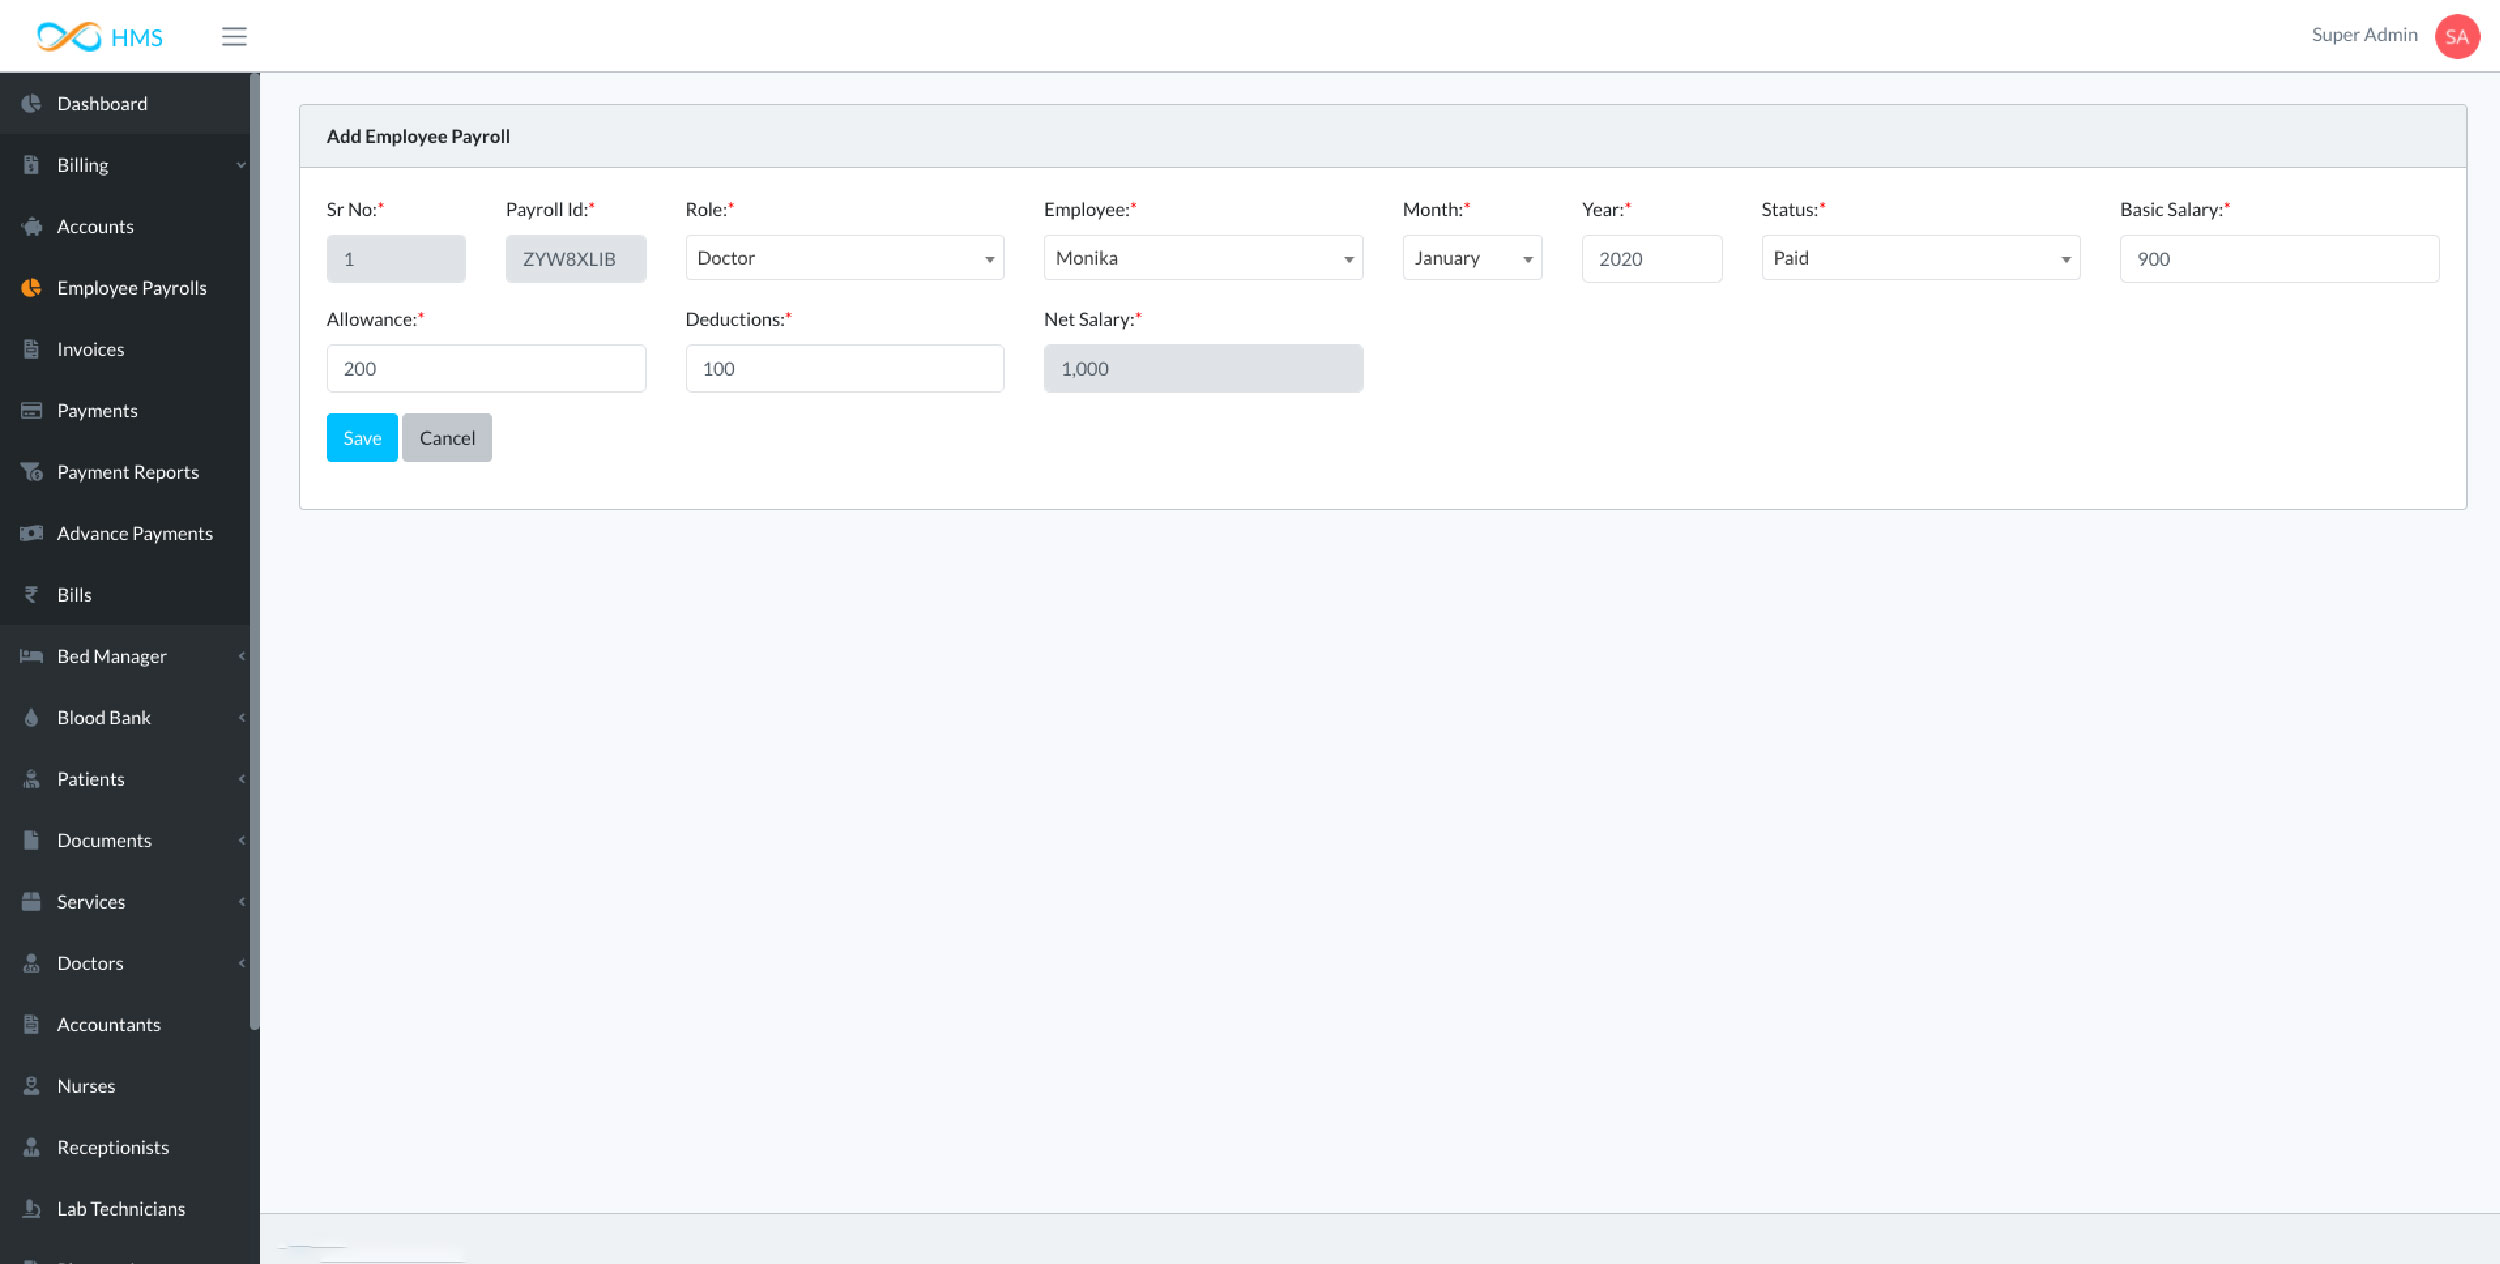Image resolution: width=2500 pixels, height=1264 pixels.
Task: Save the employee payroll
Action: click(x=361, y=438)
